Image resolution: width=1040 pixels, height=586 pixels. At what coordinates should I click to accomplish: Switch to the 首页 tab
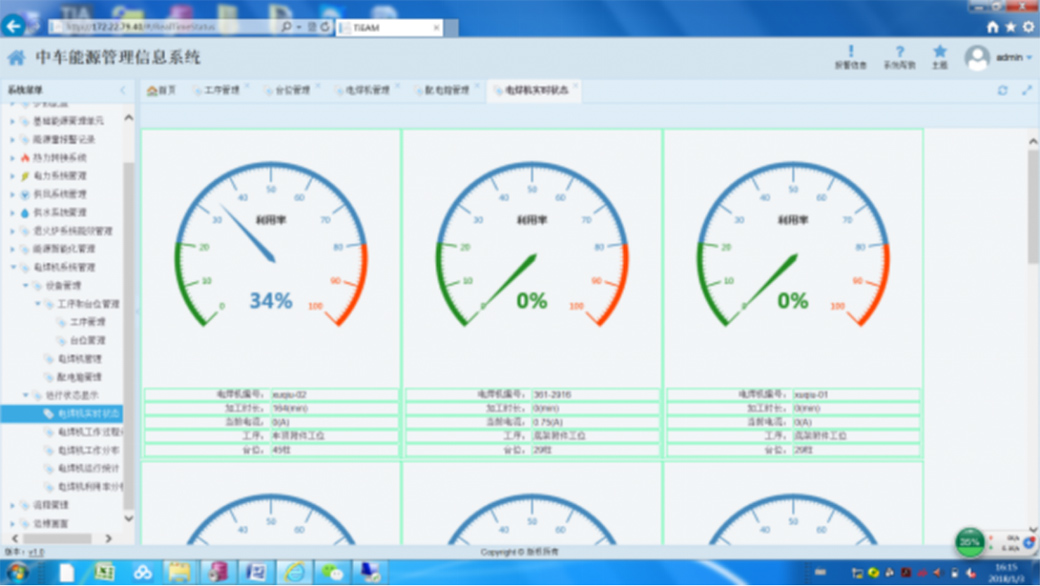(x=161, y=90)
